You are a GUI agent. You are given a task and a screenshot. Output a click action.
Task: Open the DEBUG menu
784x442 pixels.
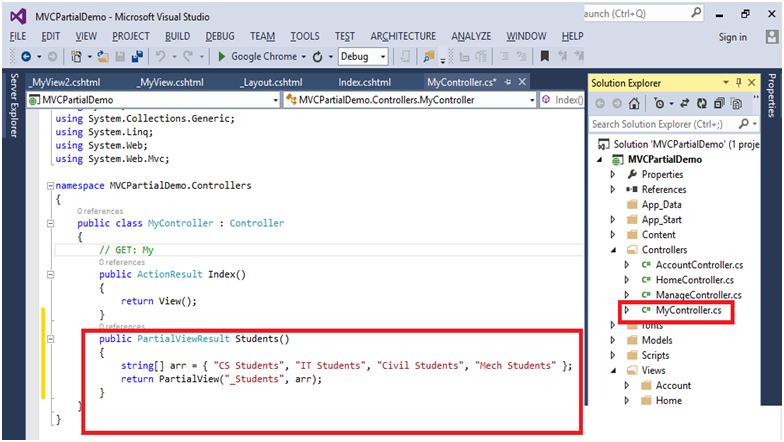pos(220,36)
